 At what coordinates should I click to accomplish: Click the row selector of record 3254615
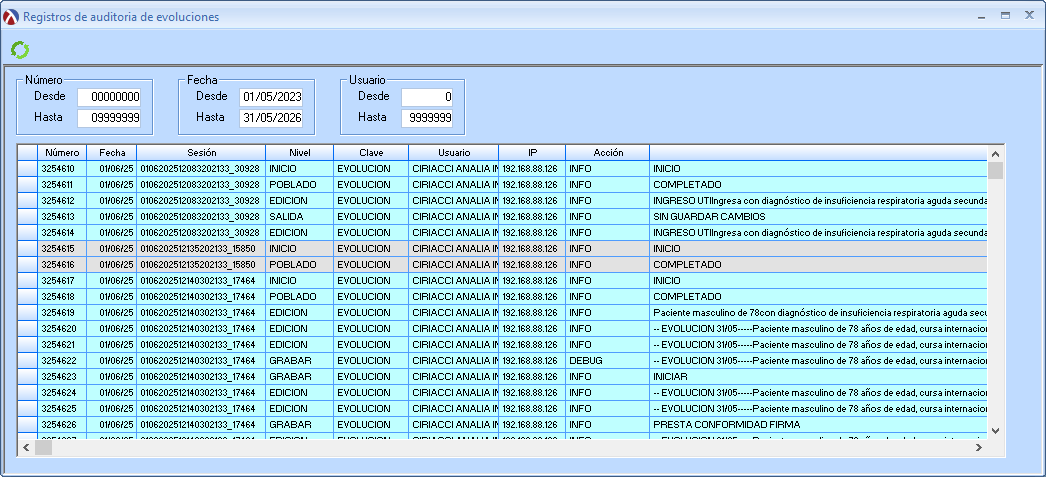[27, 249]
